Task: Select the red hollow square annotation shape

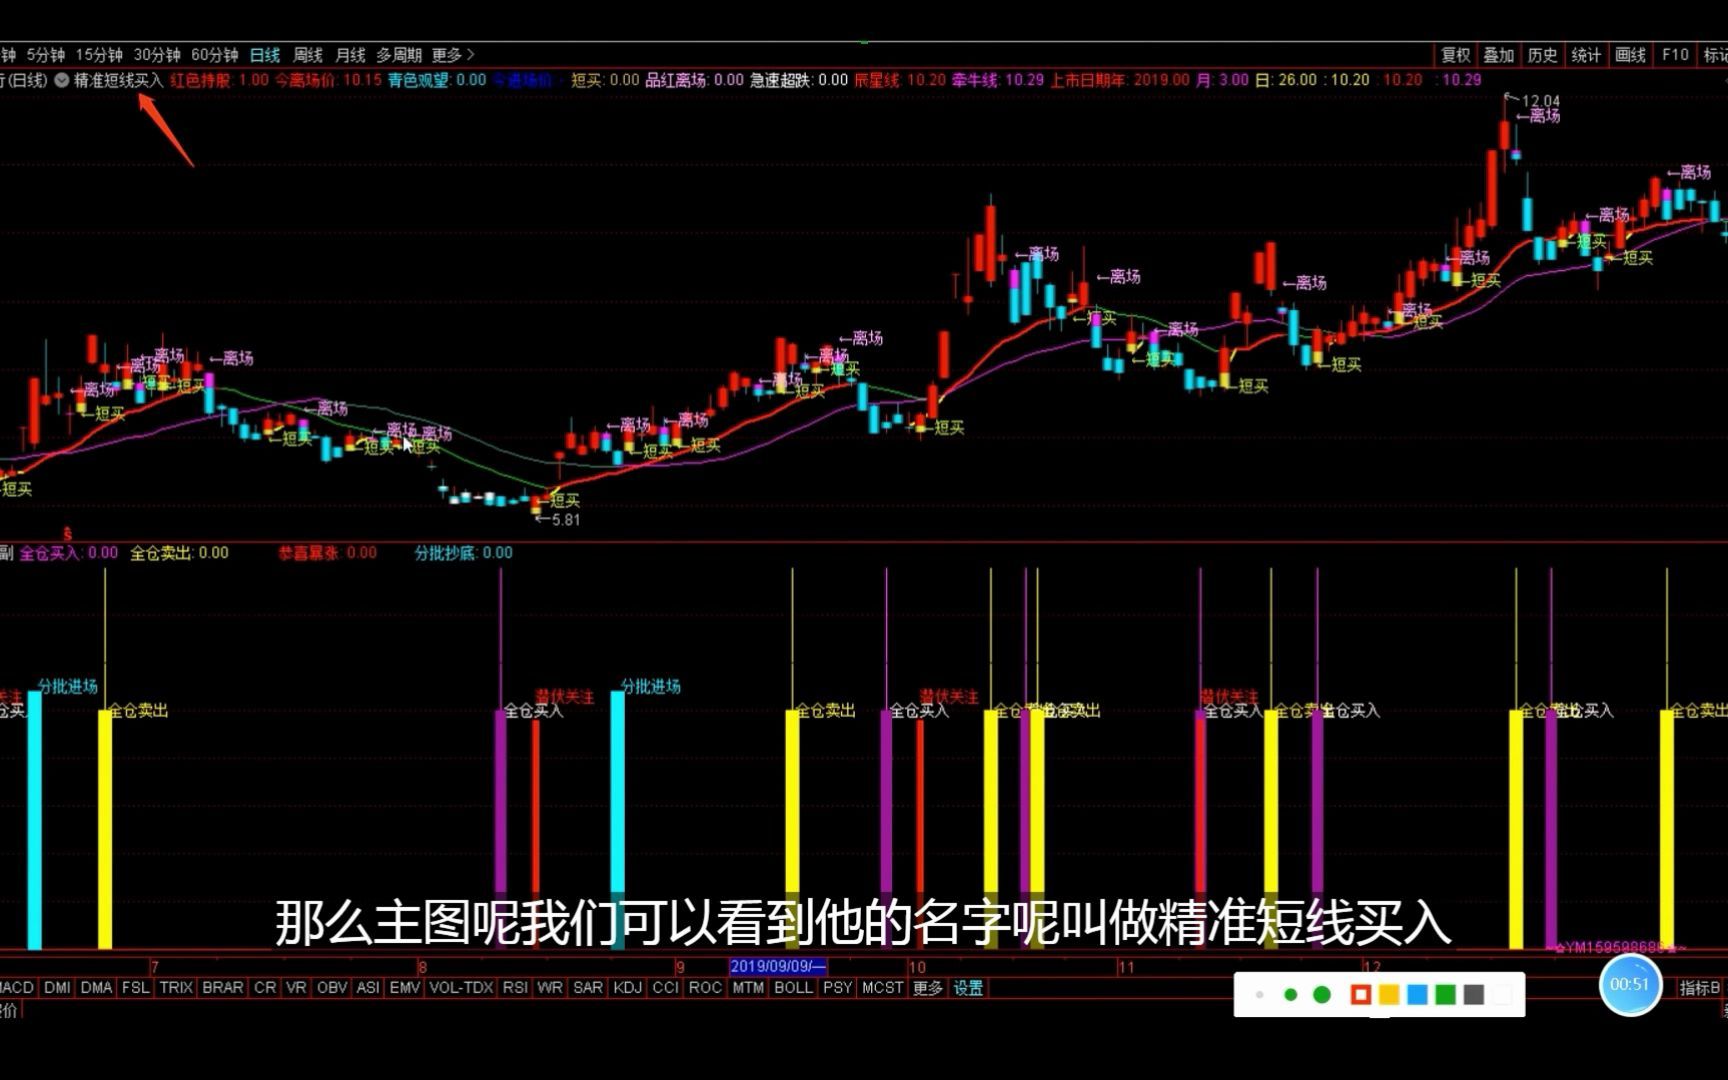Action: (x=1361, y=994)
